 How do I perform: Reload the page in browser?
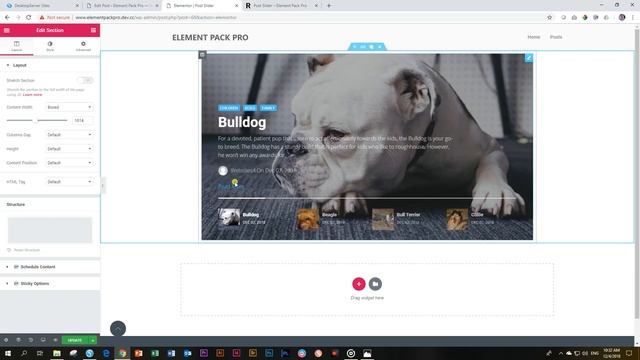point(29,18)
